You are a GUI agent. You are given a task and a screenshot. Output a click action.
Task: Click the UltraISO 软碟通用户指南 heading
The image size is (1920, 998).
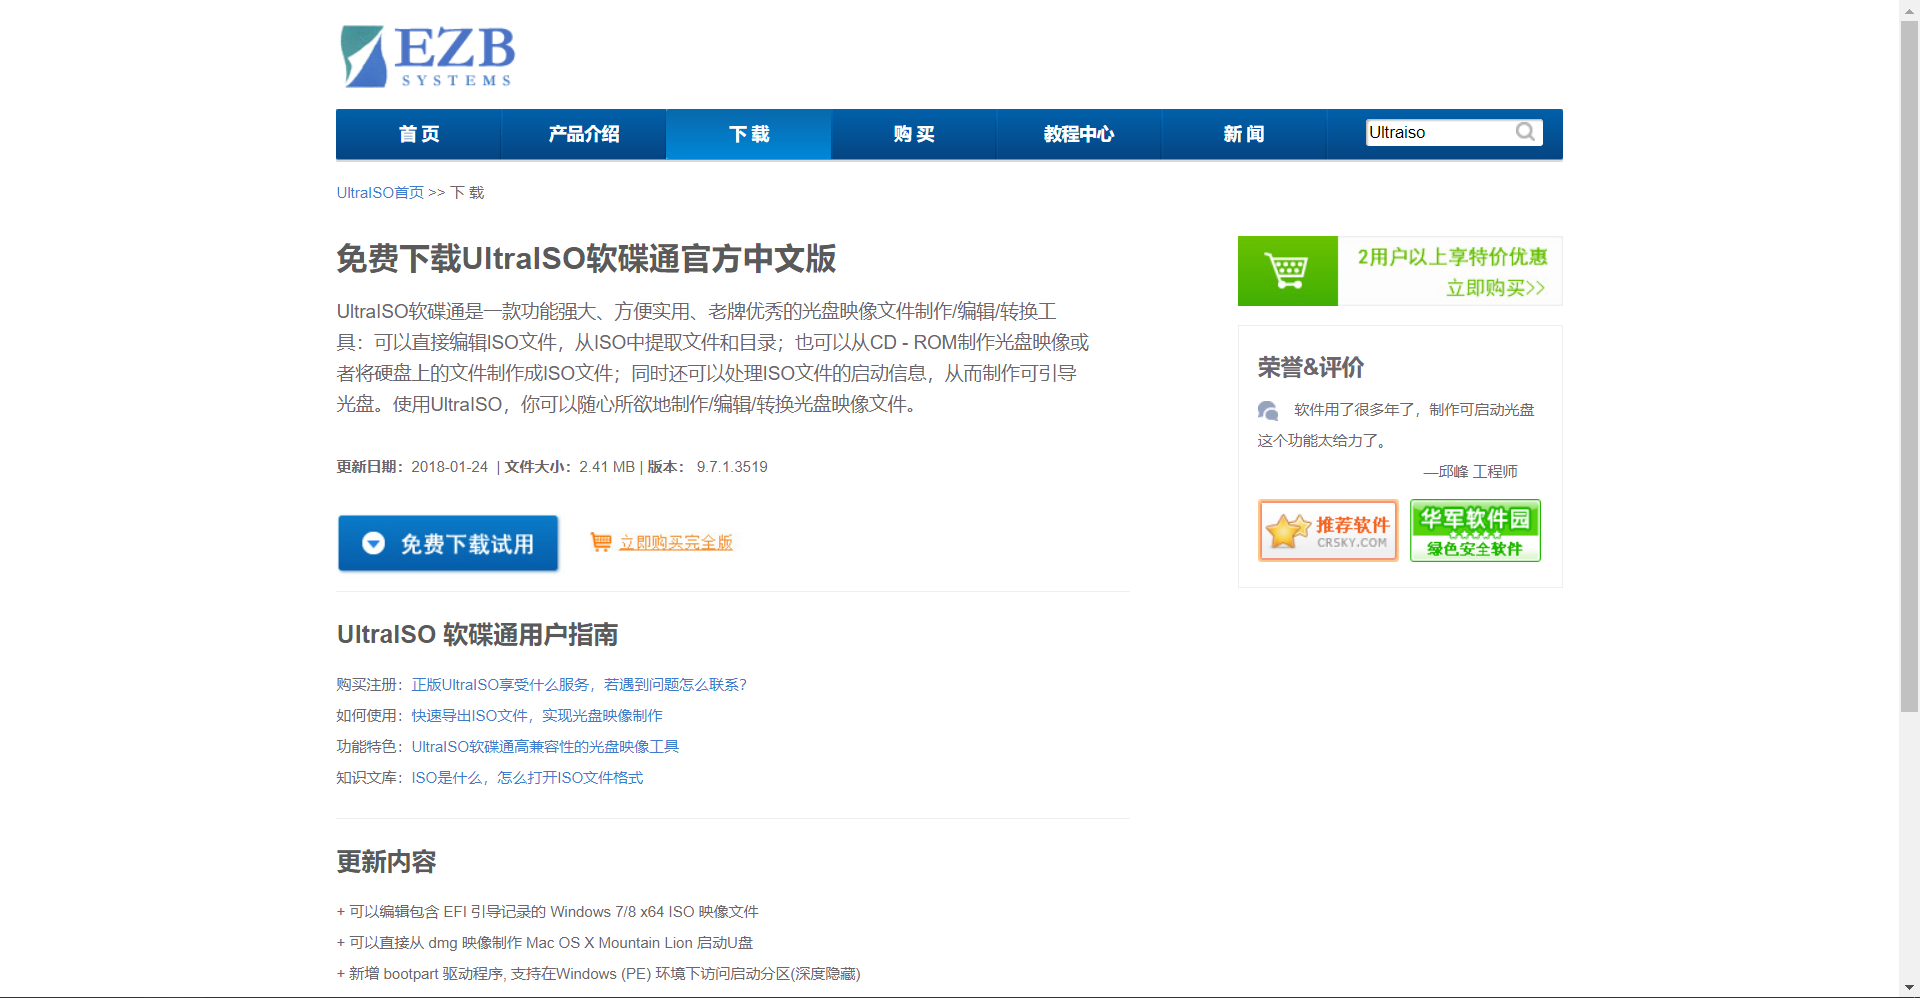tap(477, 634)
